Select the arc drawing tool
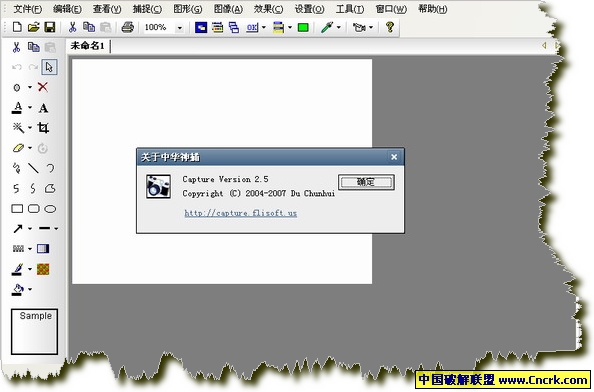 click(x=50, y=168)
